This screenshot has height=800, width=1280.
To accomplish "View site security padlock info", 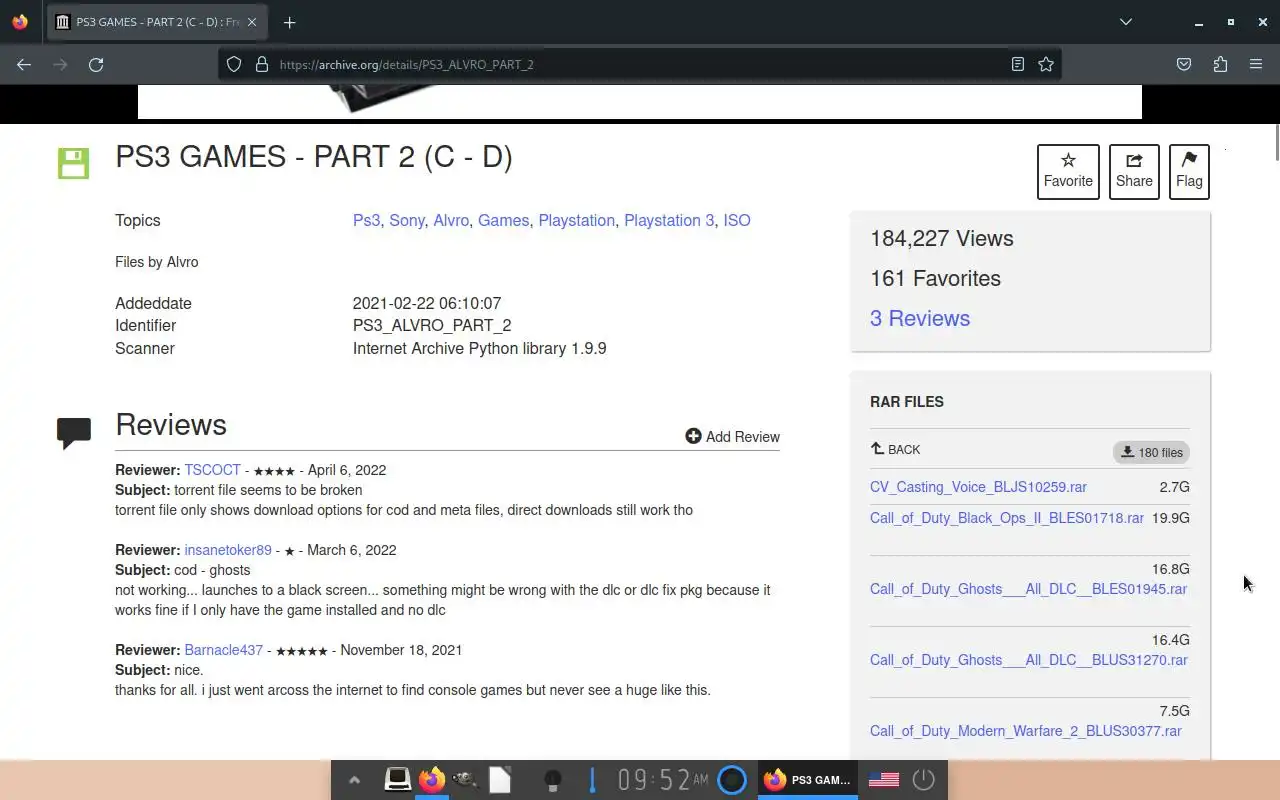I will point(262,64).
